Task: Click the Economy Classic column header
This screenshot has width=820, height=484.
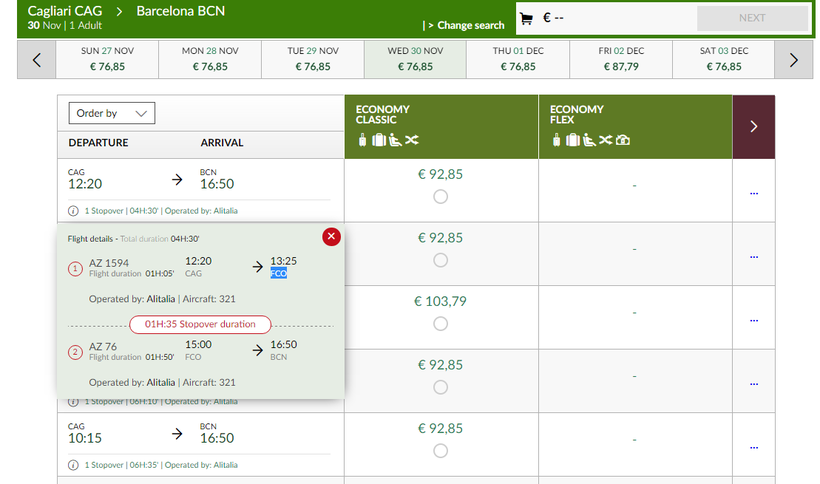Action: click(x=441, y=127)
